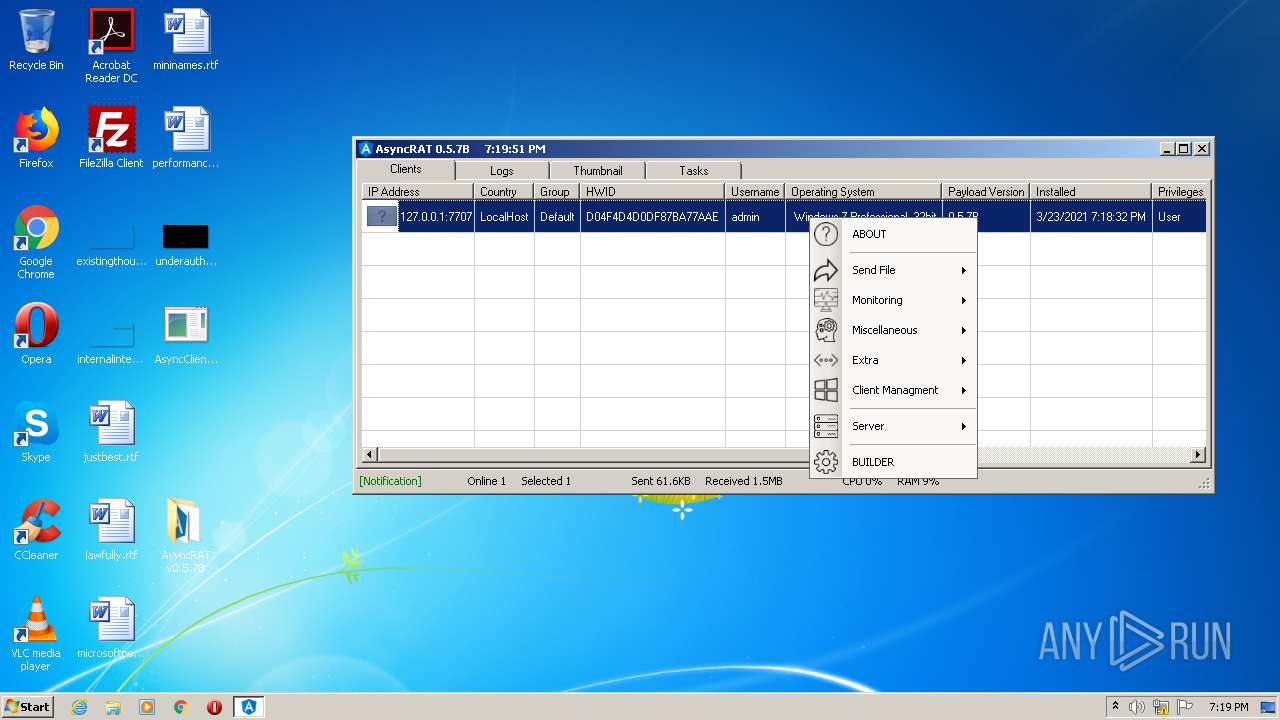Select the lawfully.rtf desktop file
The height and width of the screenshot is (720, 1280).
(x=111, y=531)
